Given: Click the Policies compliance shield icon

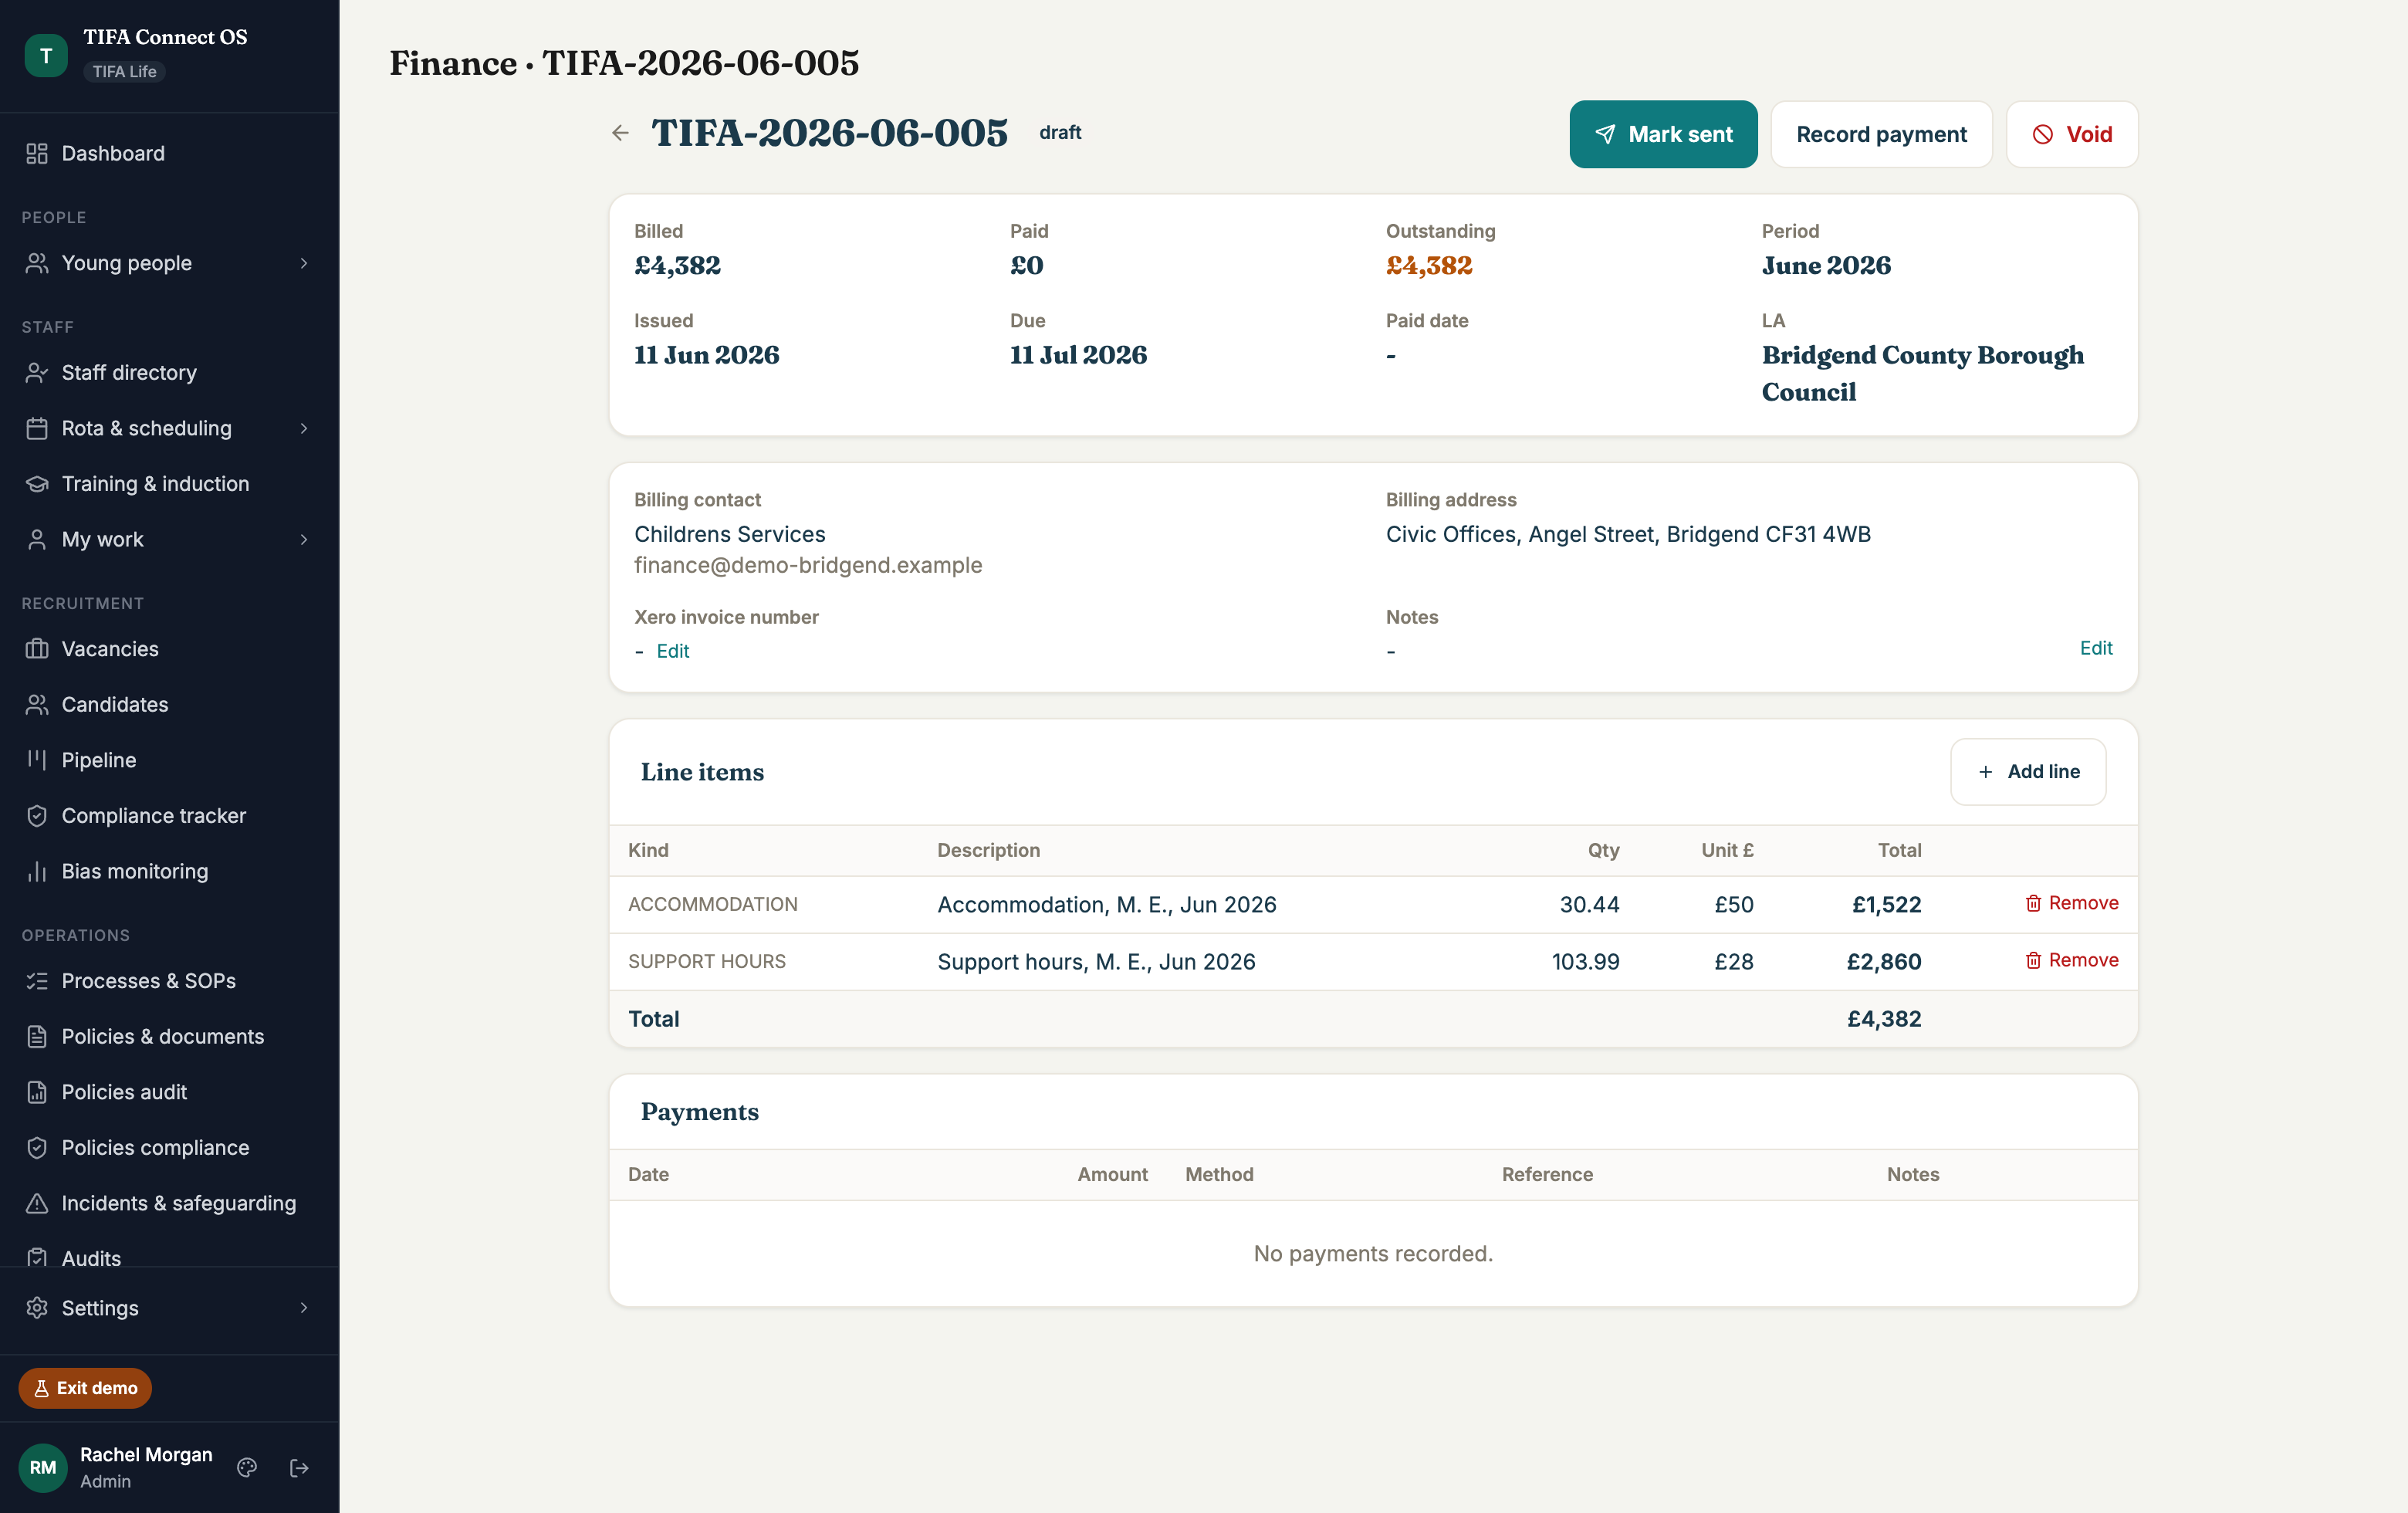Looking at the screenshot, I should 37,1148.
